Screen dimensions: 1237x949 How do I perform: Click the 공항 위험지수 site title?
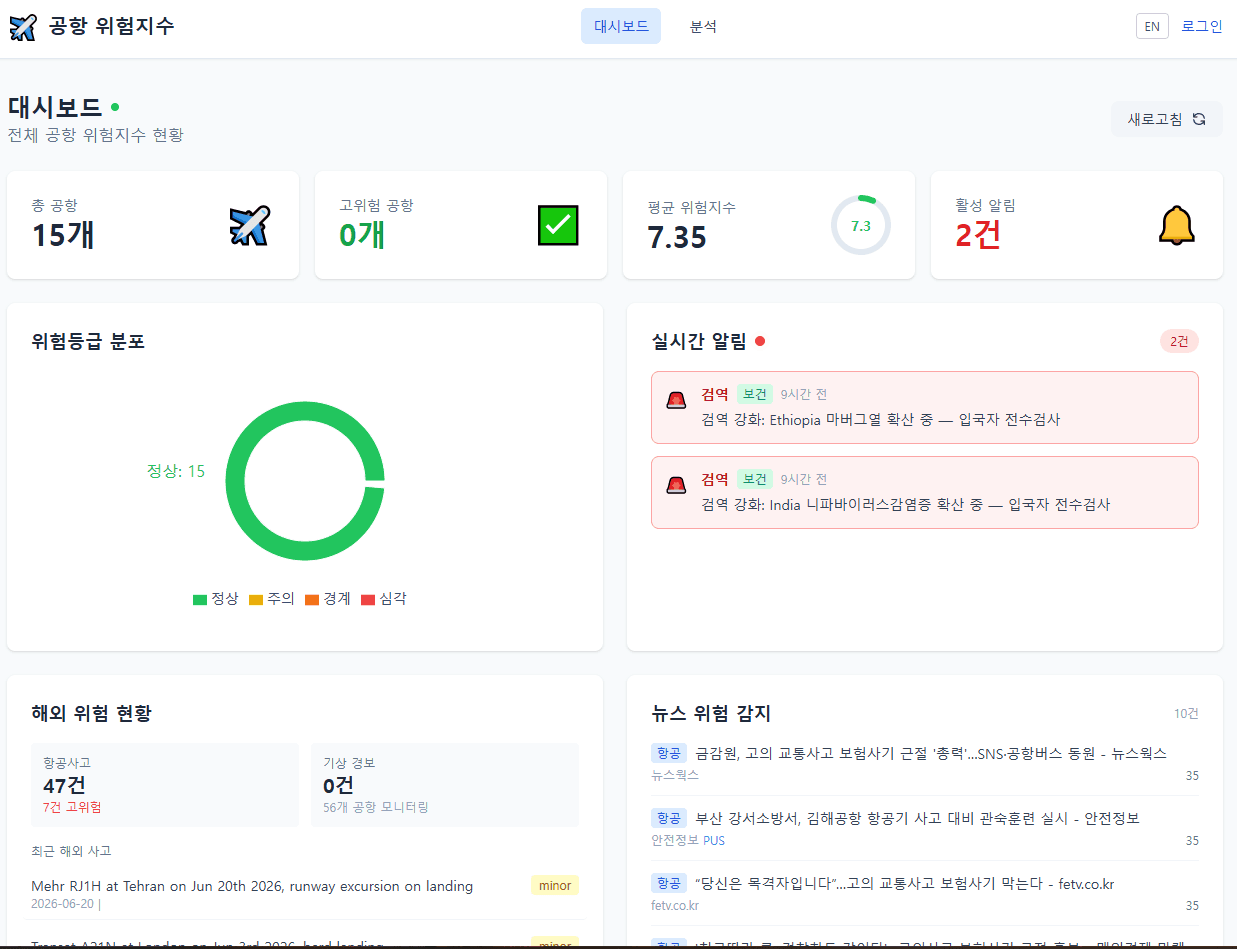[111, 26]
